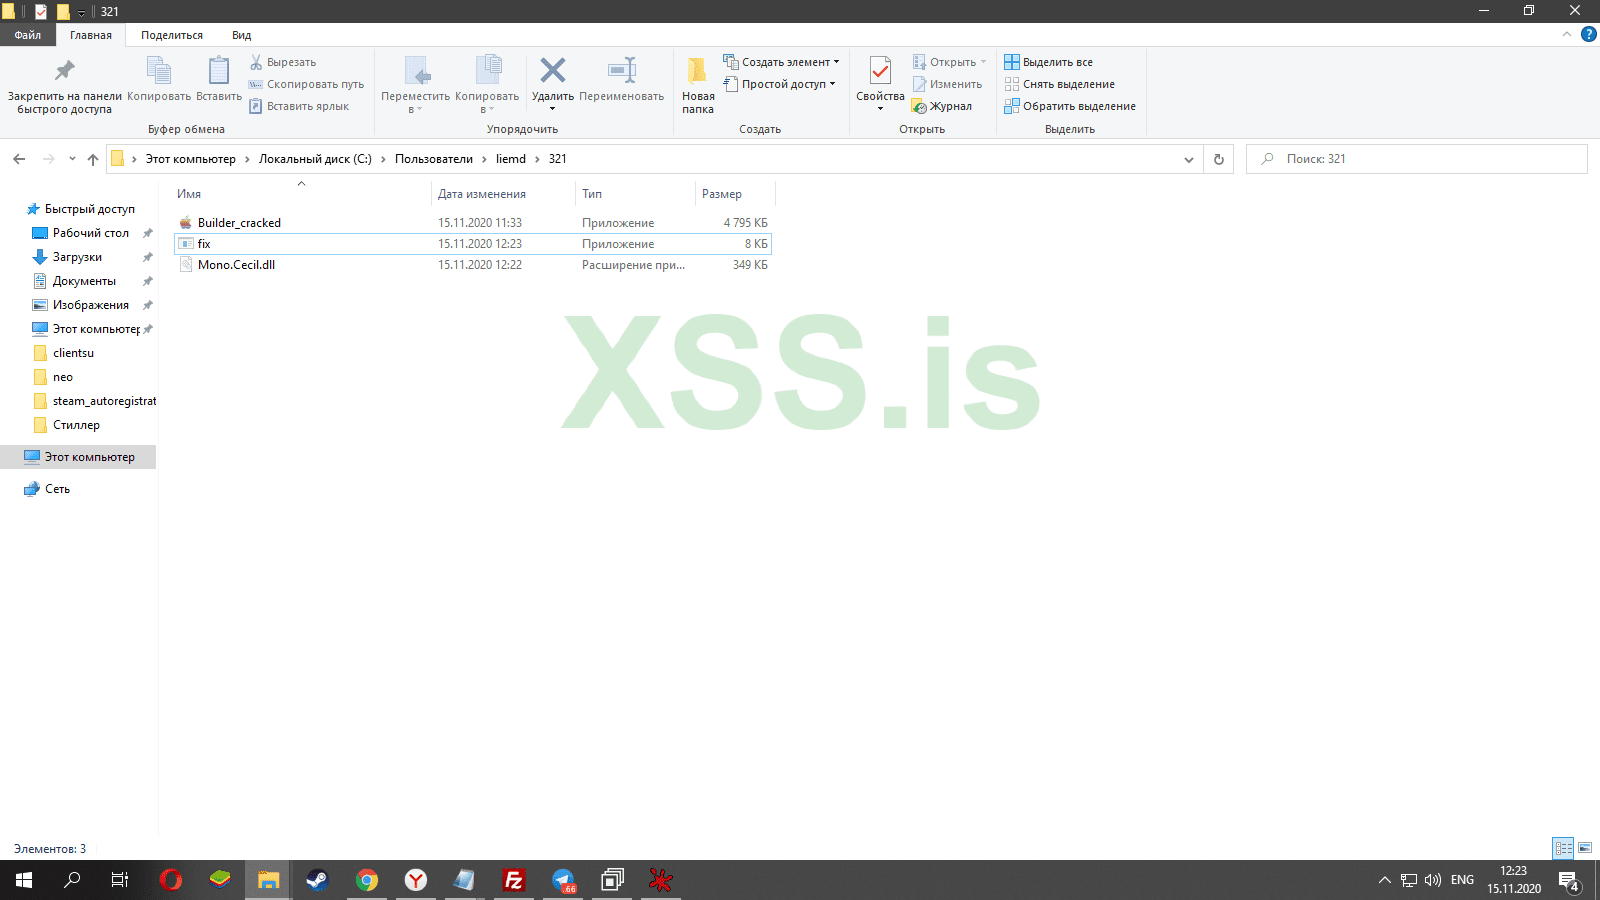
Task: Go back with the left arrow
Action: pyautogui.click(x=19, y=159)
